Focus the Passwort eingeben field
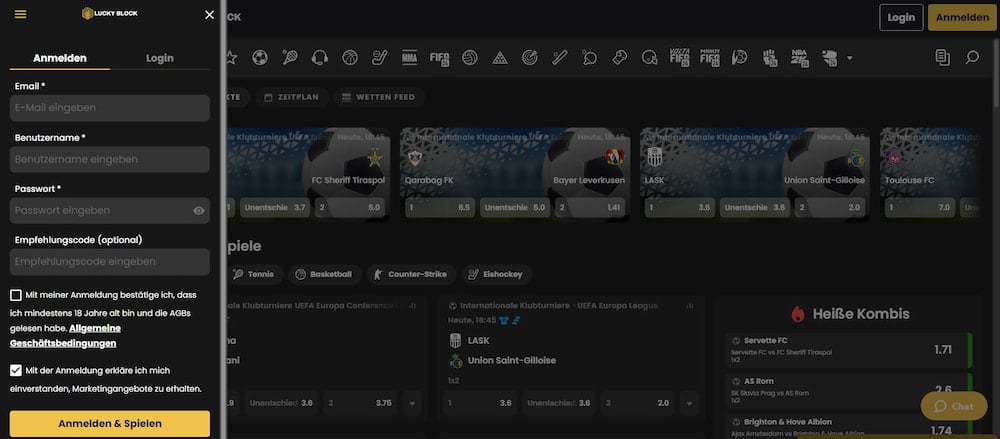 (x=110, y=211)
